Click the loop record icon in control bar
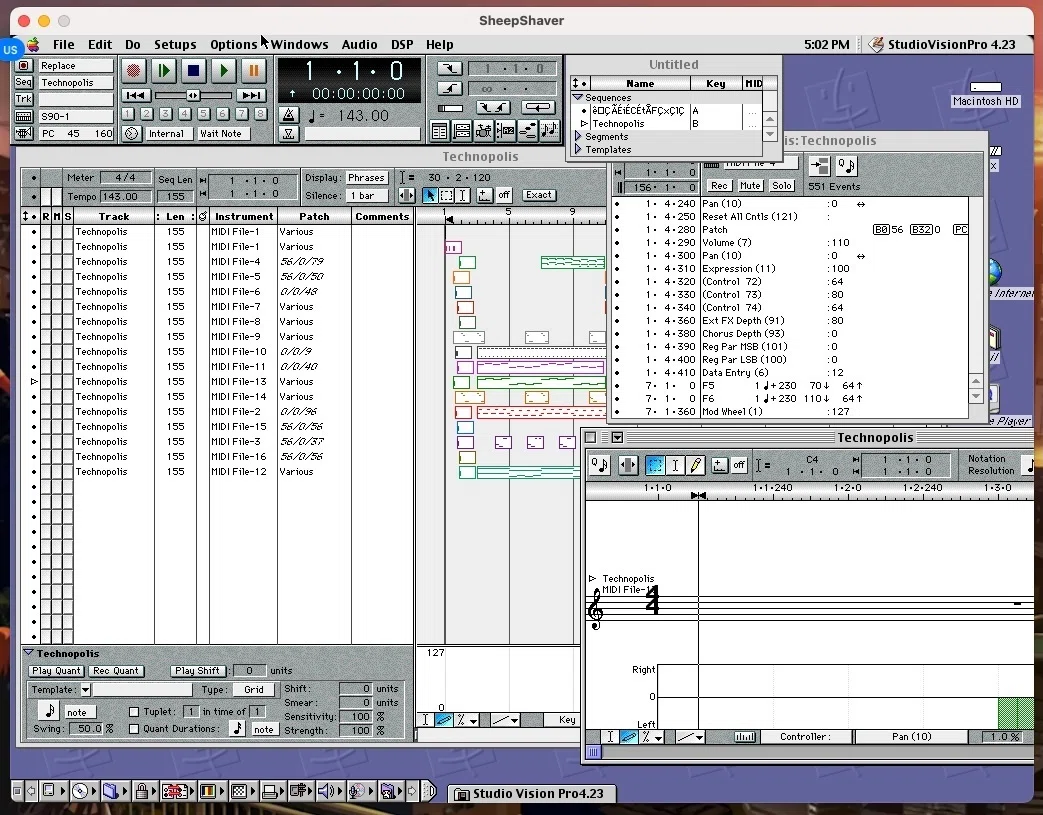Image resolution: width=1043 pixels, height=815 pixels. click(537, 107)
